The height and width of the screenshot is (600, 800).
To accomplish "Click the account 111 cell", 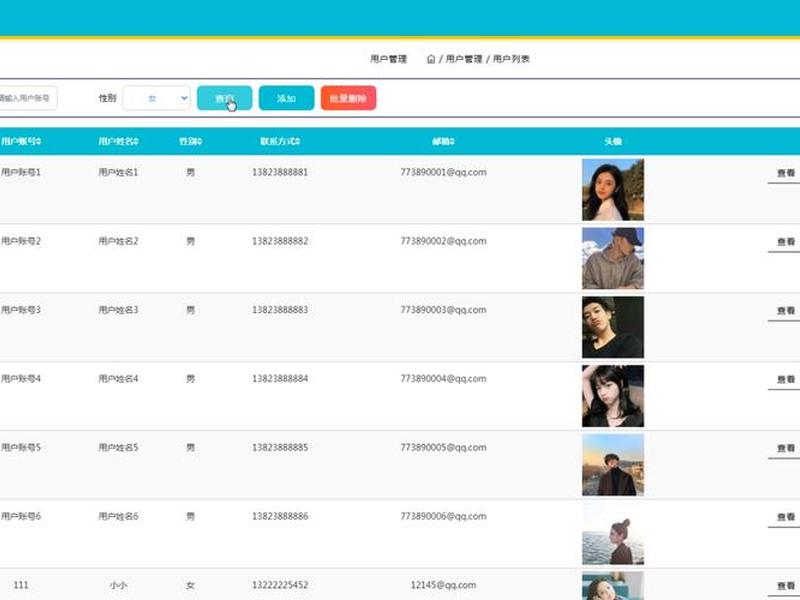I will [21, 585].
